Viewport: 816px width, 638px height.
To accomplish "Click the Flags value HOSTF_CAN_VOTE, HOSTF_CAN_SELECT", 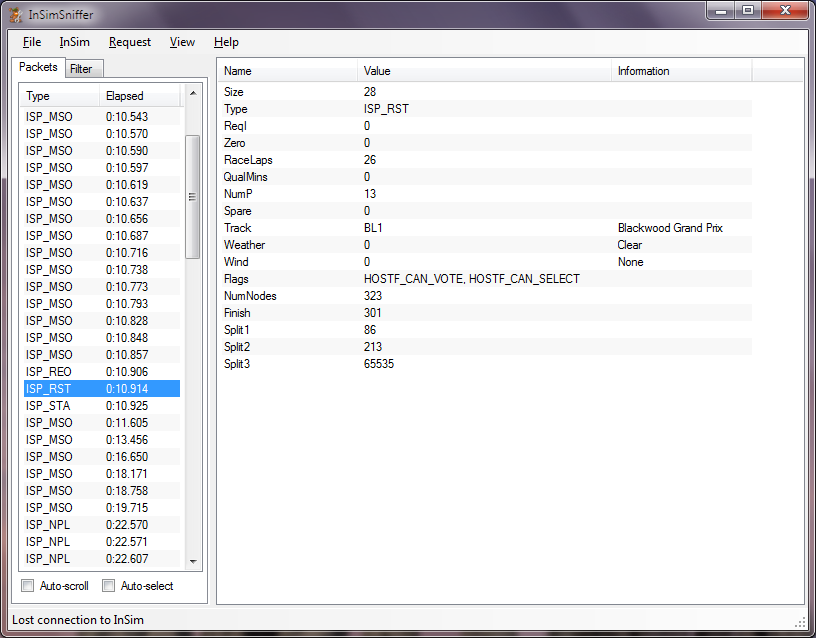I will click(x=471, y=279).
